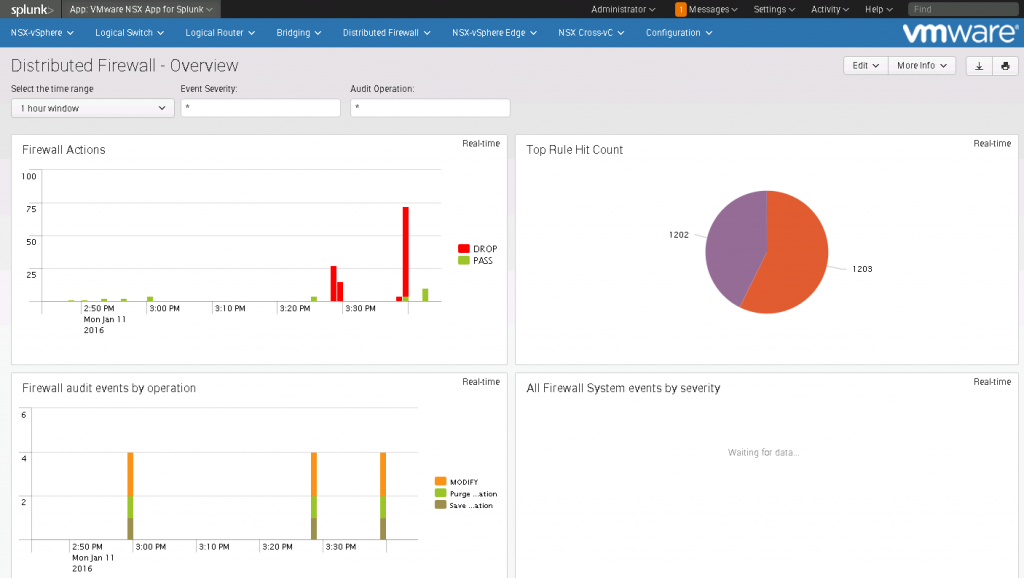
Task: Click the red DROP legend swatch
Action: pyautogui.click(x=464, y=249)
